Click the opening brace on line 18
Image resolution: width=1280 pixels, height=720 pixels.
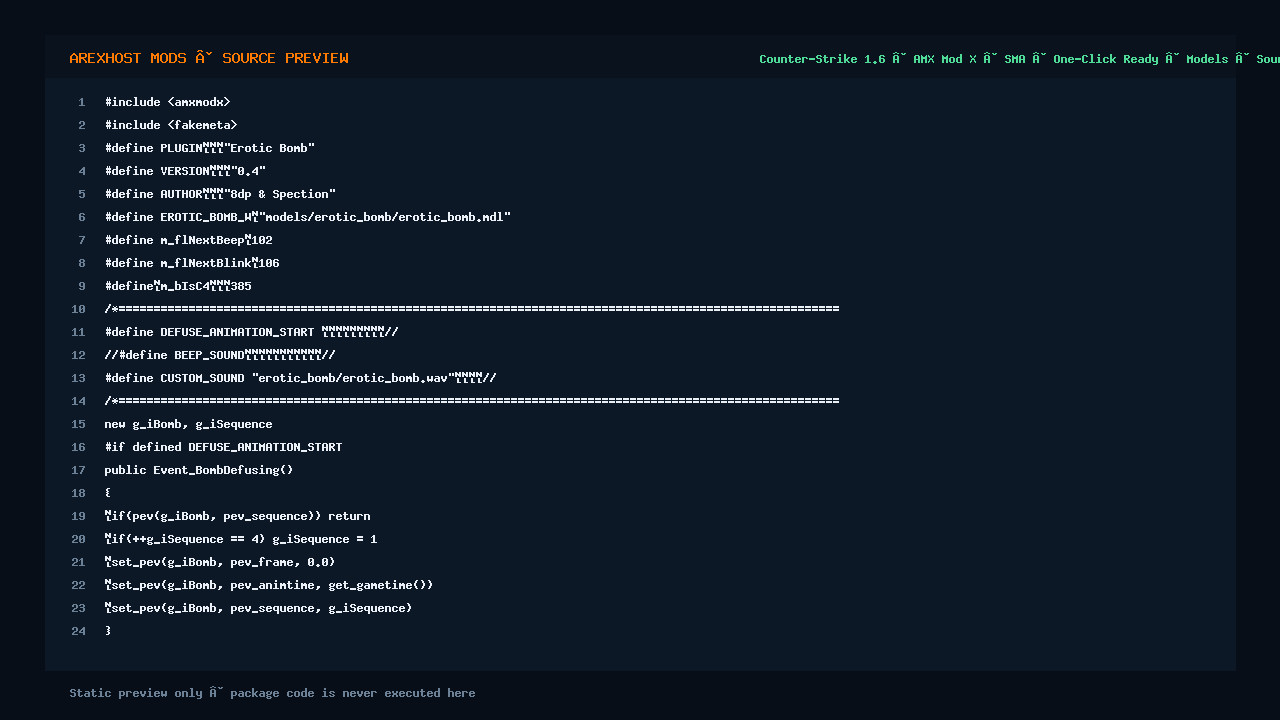coord(108,493)
